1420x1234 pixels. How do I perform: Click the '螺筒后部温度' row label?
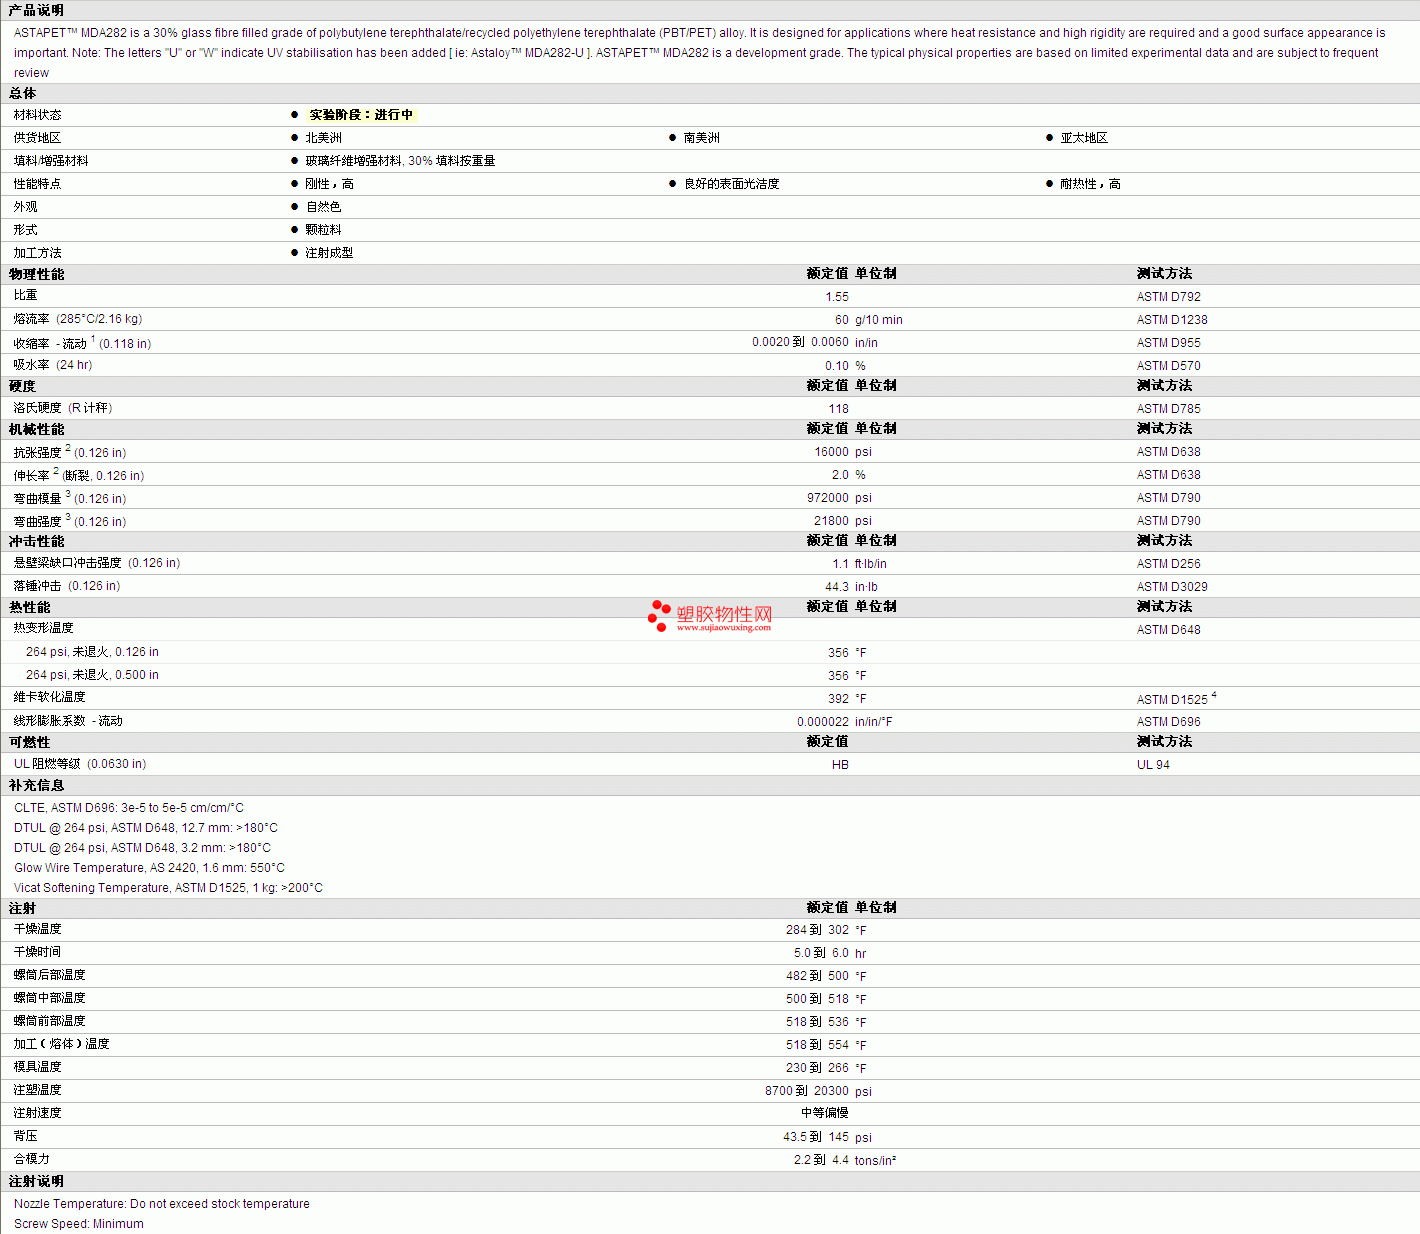(49, 975)
